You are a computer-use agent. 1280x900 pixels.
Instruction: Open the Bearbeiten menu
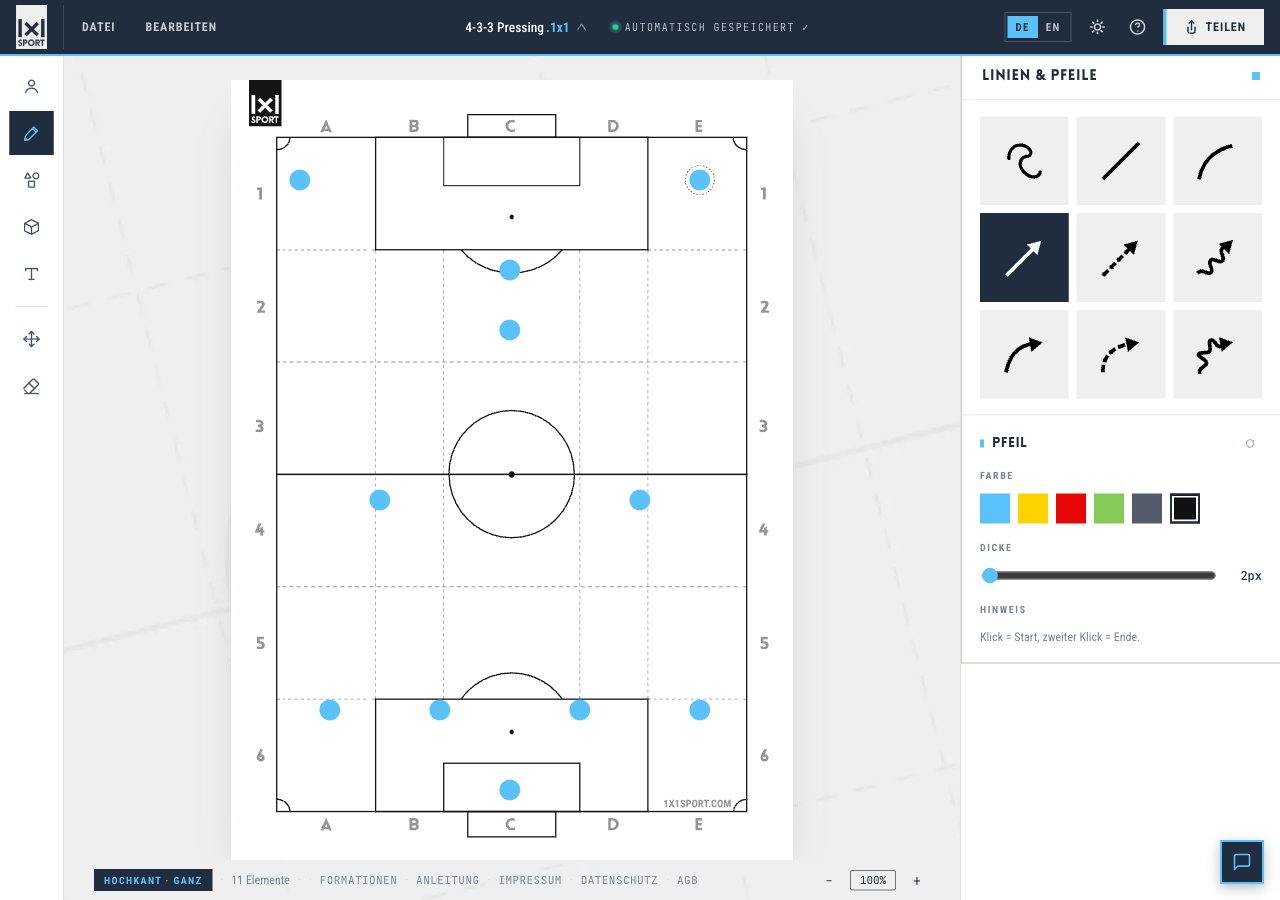coord(181,27)
